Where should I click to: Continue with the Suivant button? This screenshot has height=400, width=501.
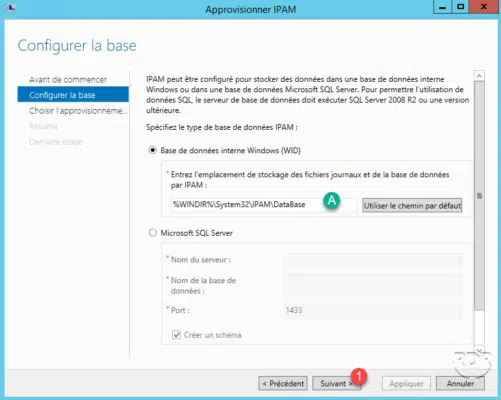click(336, 383)
